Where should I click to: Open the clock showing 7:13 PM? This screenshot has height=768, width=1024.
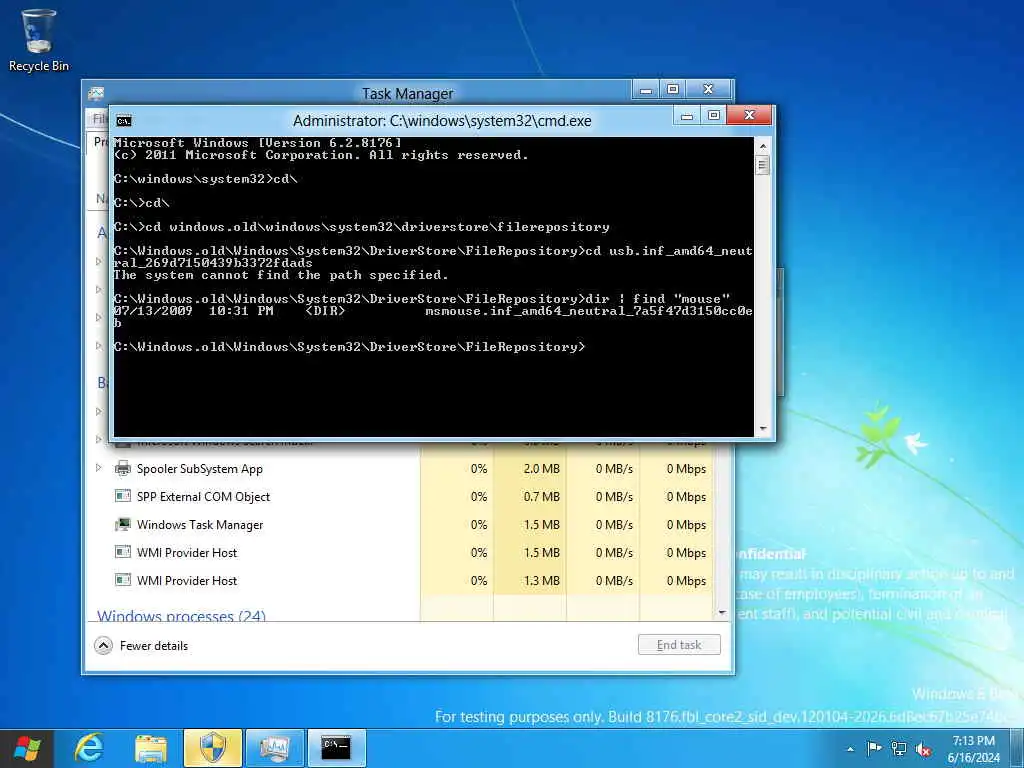point(974,748)
